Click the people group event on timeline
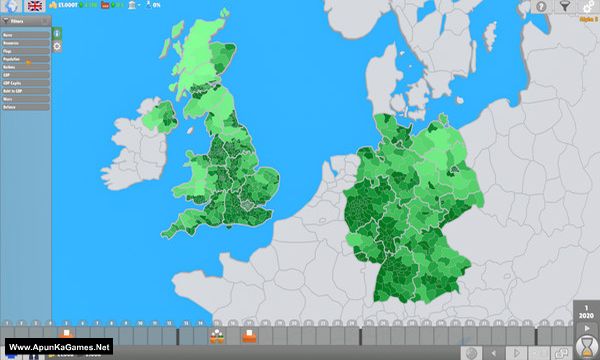The image size is (600, 360). tap(217, 336)
